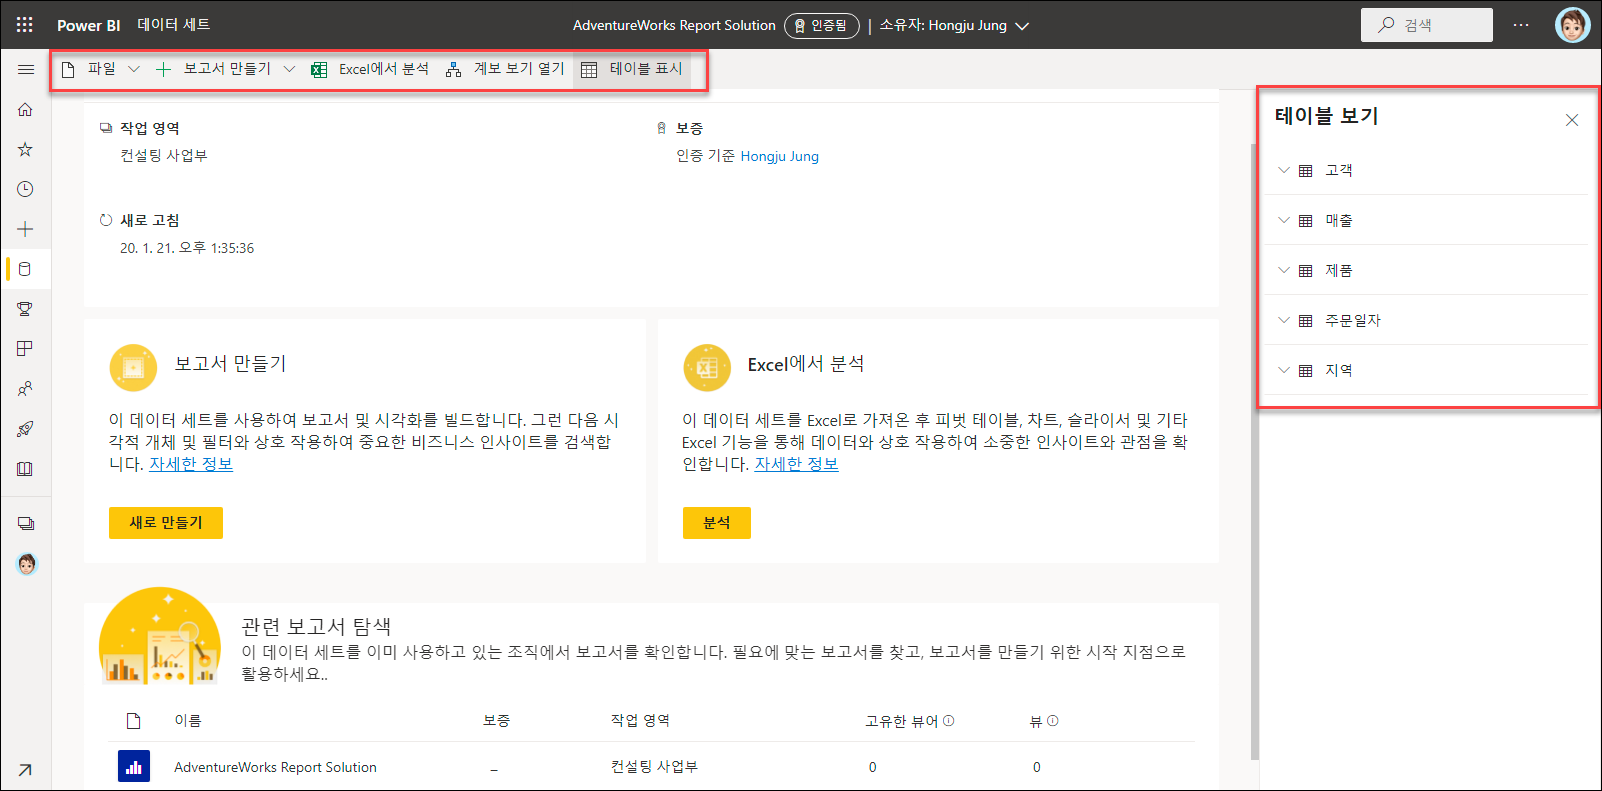
Task: Click the 관련 보고서 탐색 illustration
Action: coord(160,636)
